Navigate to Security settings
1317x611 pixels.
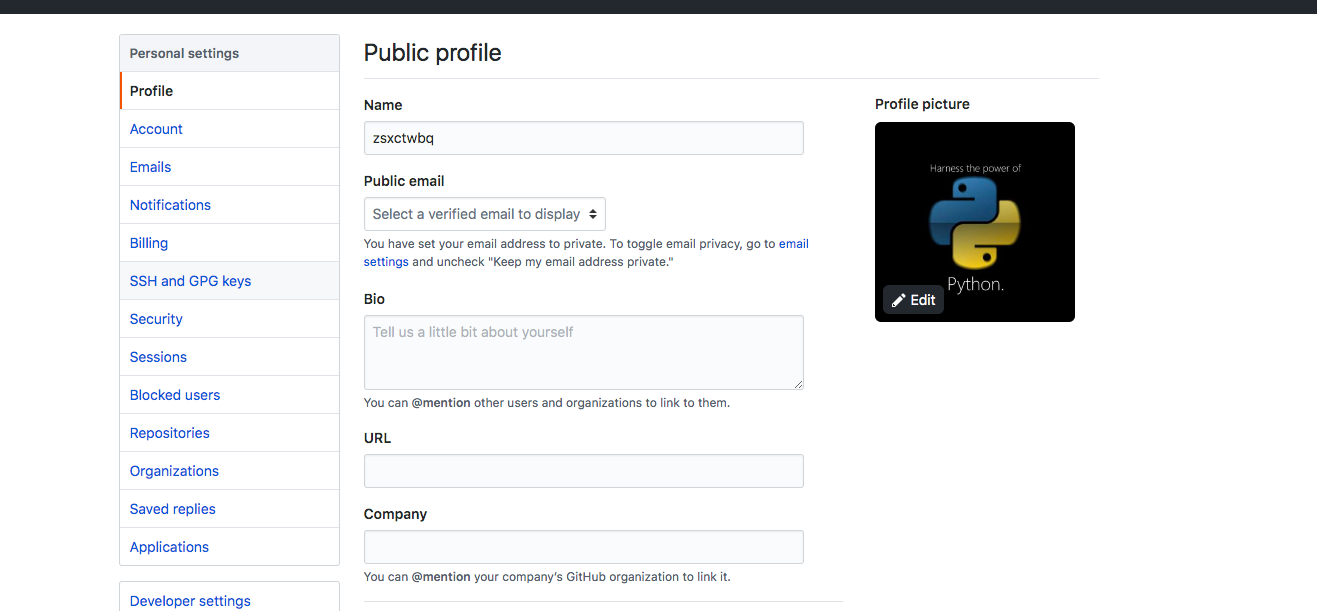pos(229,319)
